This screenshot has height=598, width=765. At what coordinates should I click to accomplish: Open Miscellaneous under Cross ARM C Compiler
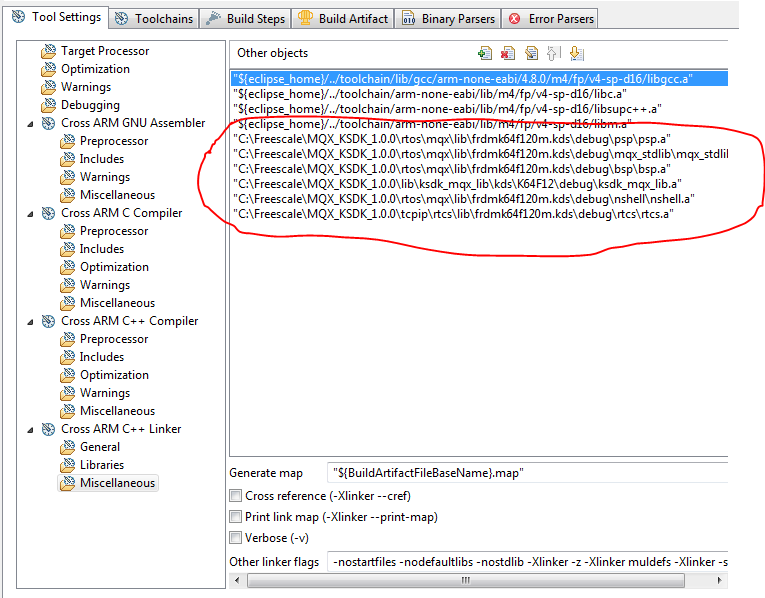click(107, 303)
